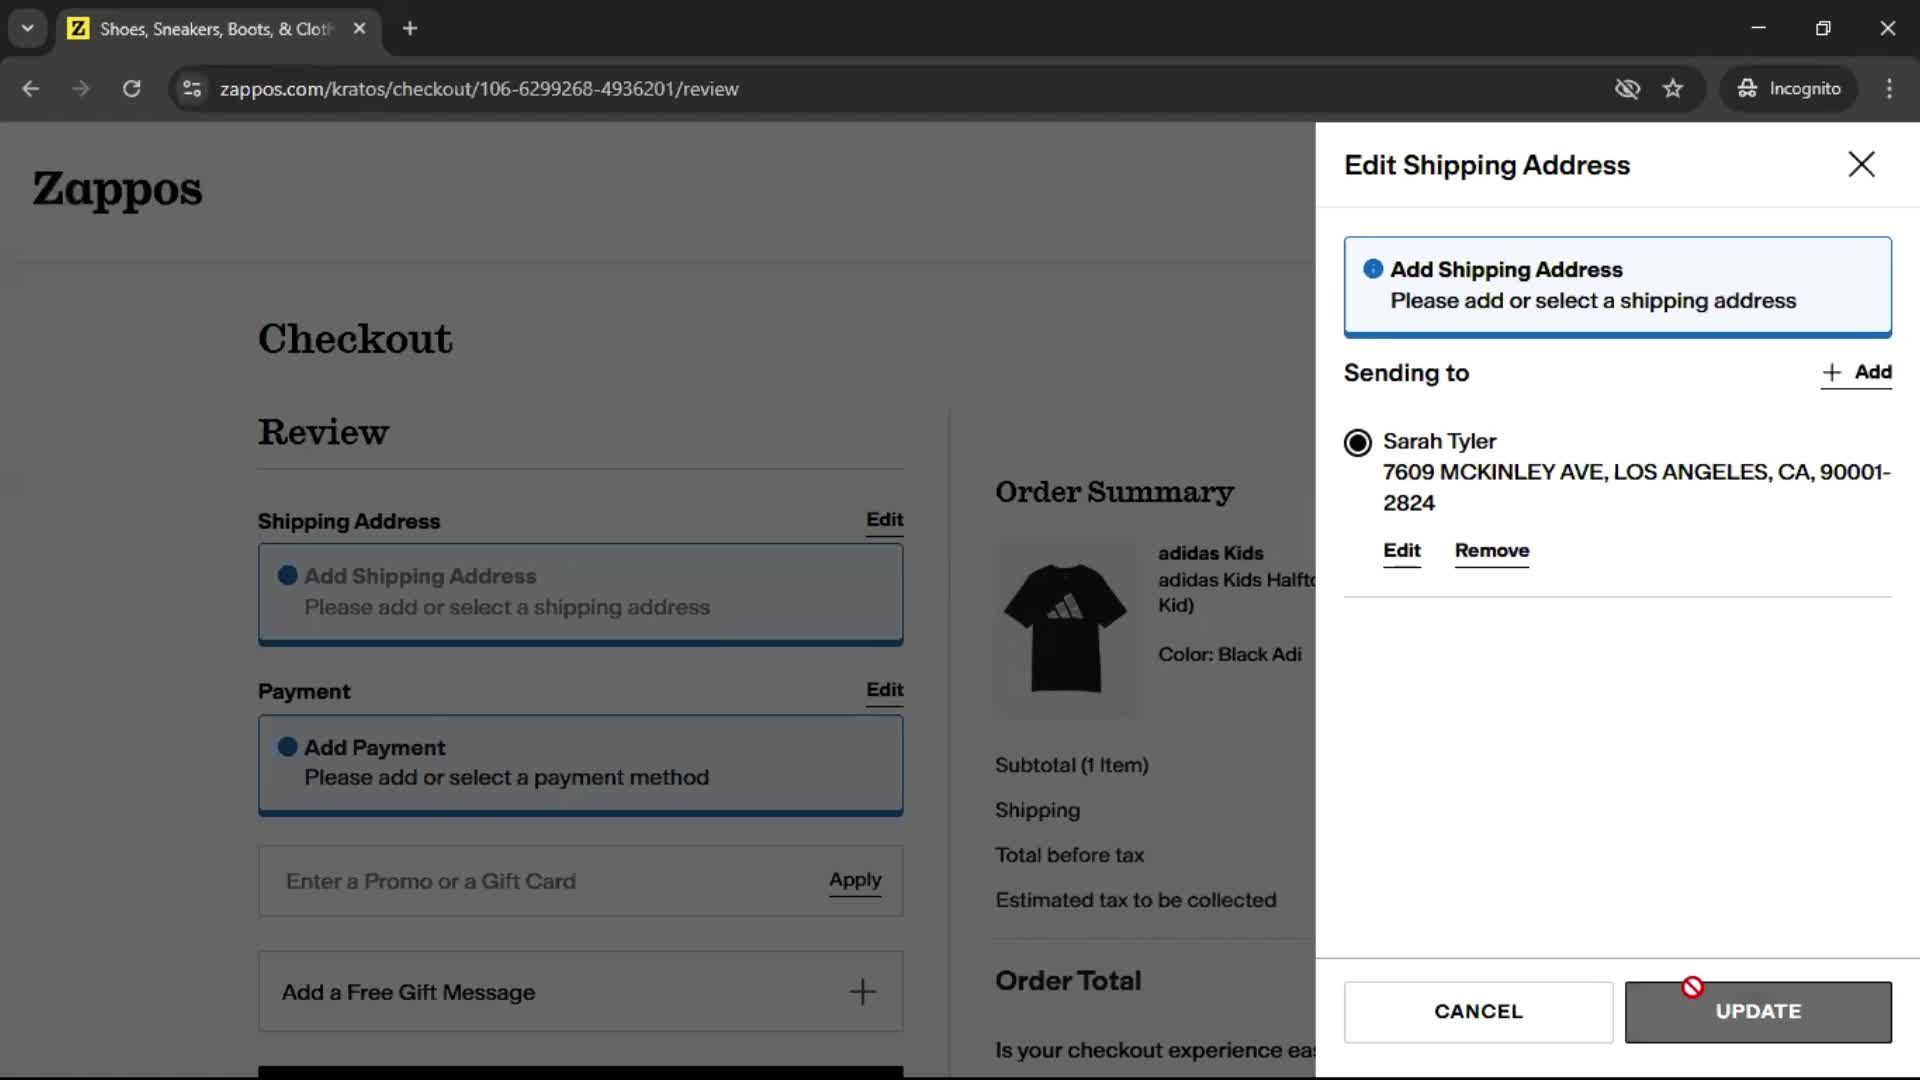This screenshot has height=1080, width=1920.
Task: Click 'Estimated tax to be collected' text
Action: 1135,900
